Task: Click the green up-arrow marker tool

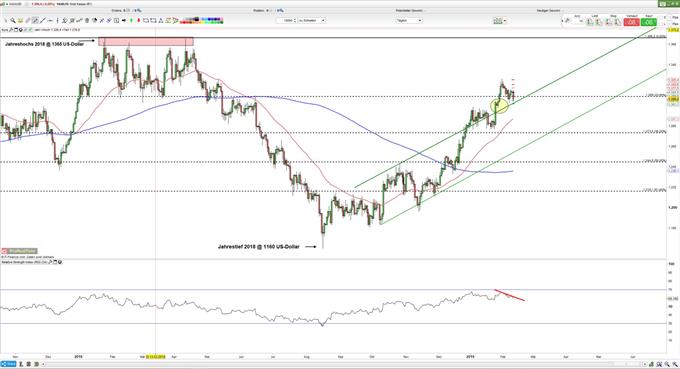Action: 131,20
